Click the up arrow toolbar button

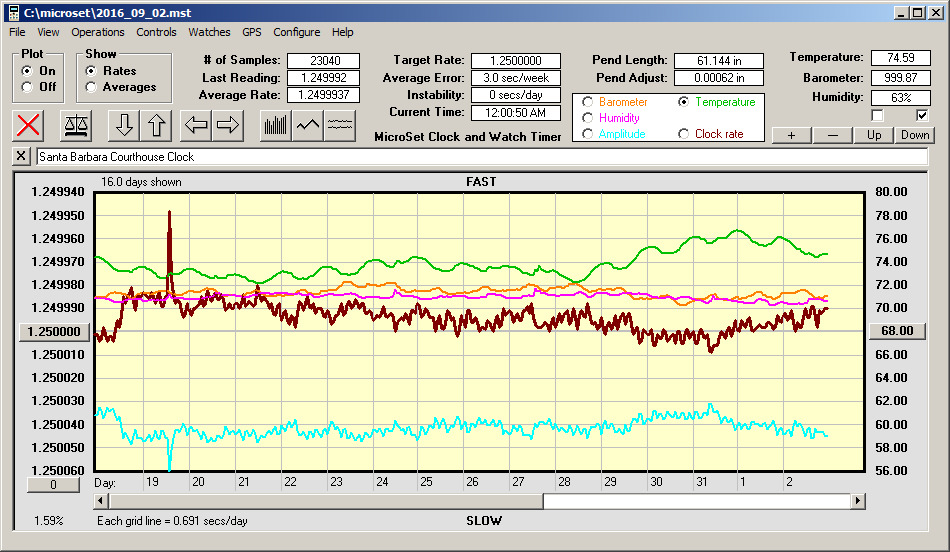pyautogui.click(x=156, y=125)
